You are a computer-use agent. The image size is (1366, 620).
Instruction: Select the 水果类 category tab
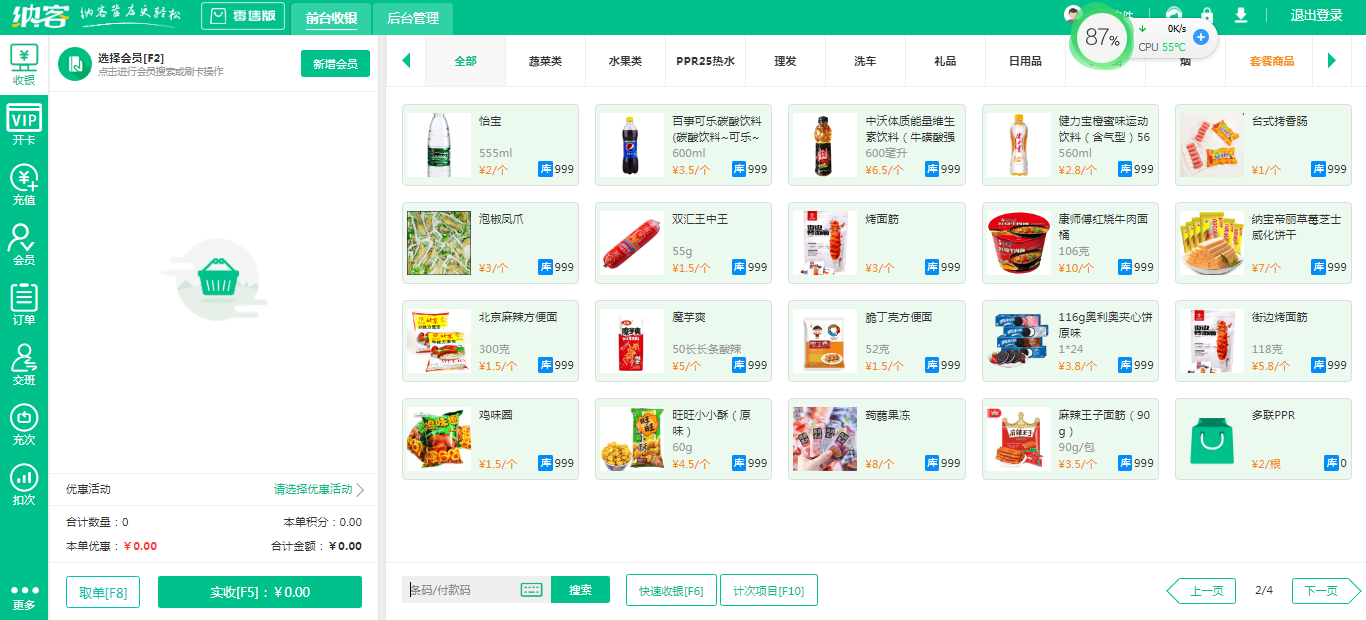pyautogui.click(x=625, y=61)
